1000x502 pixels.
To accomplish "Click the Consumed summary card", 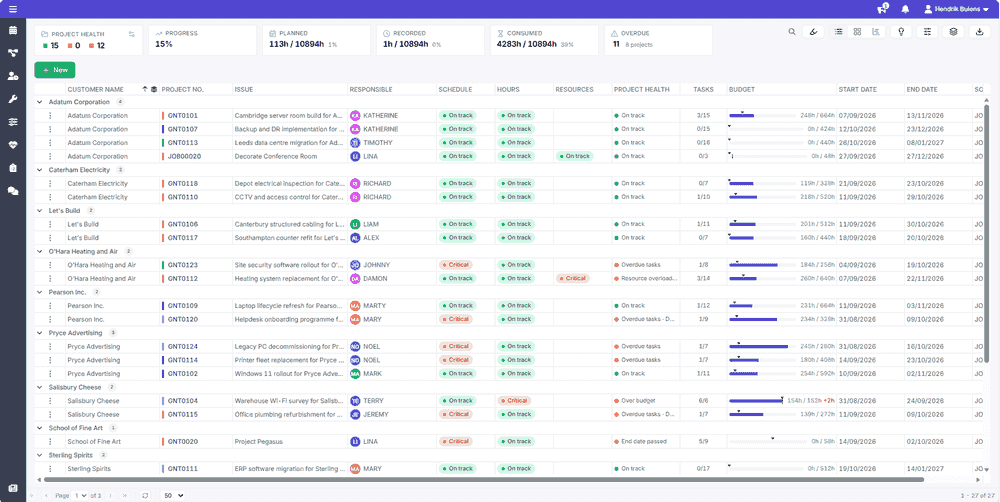I will click(544, 40).
